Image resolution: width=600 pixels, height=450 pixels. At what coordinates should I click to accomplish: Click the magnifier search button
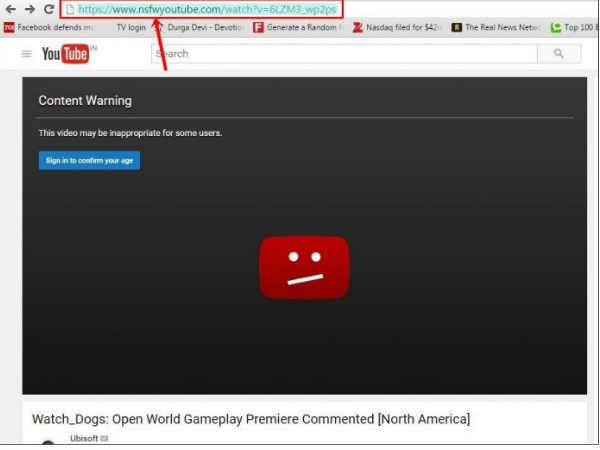point(559,54)
